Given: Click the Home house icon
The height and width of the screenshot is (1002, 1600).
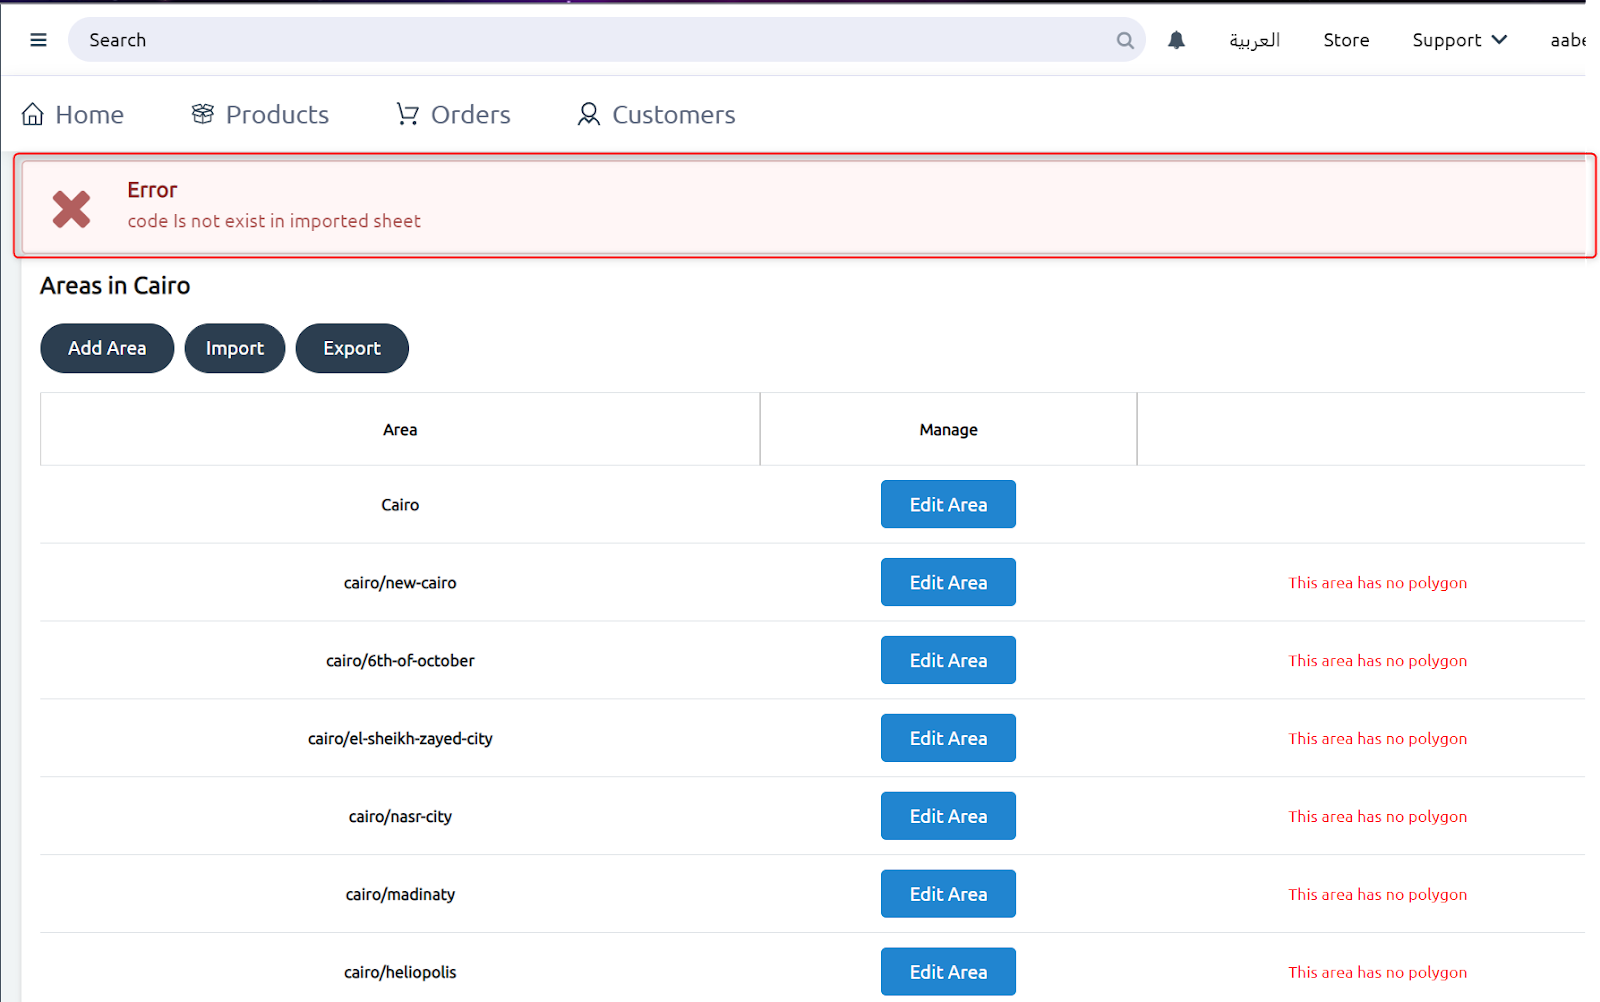Looking at the screenshot, I should tap(33, 114).
